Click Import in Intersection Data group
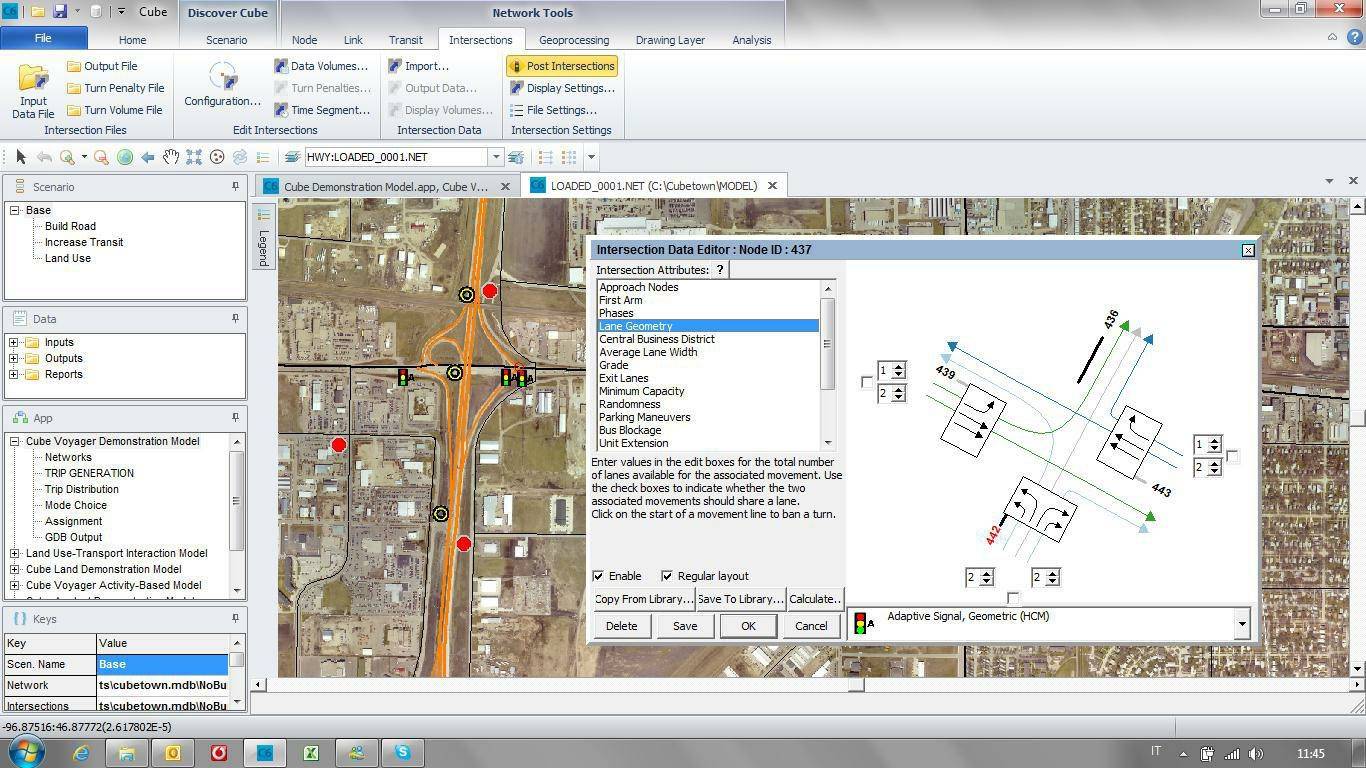This screenshot has width=1366, height=768. point(418,66)
